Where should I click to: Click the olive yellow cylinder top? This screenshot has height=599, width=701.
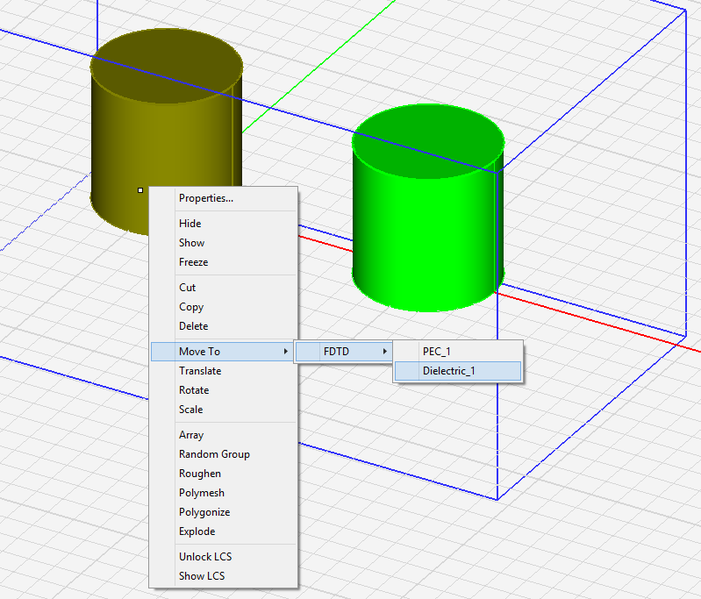[x=166, y=65]
